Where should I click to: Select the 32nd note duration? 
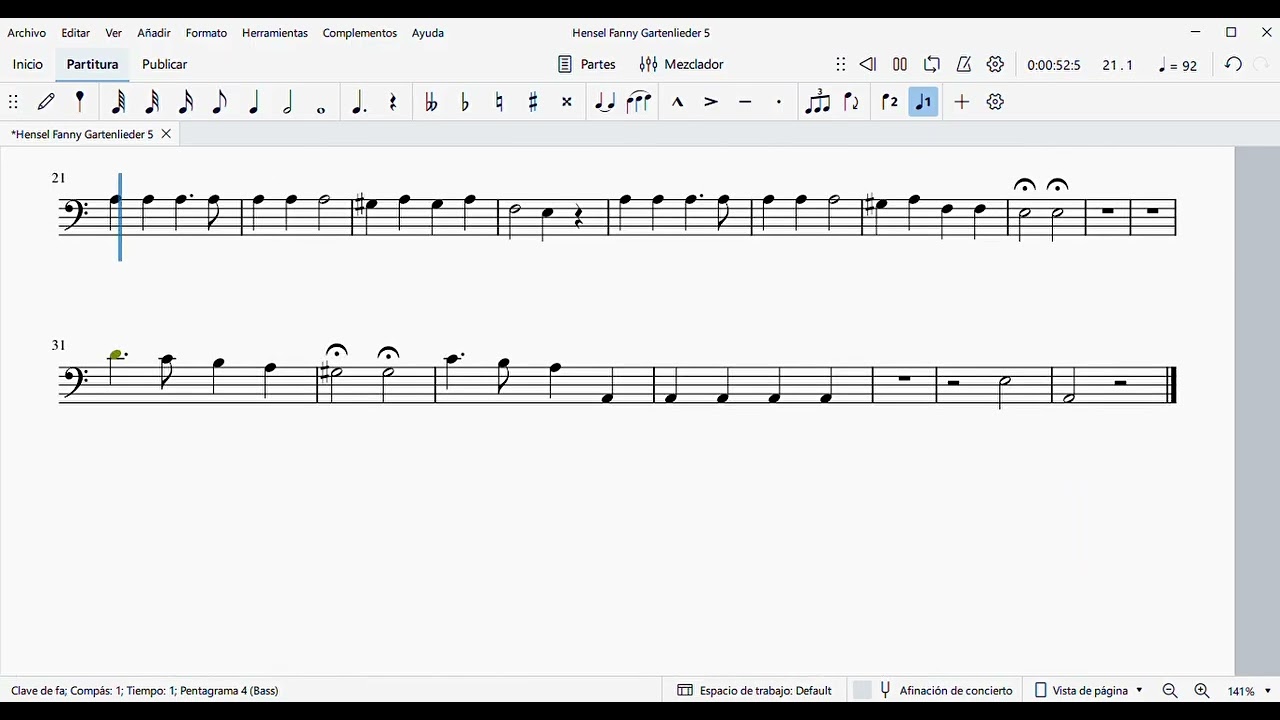coord(152,102)
